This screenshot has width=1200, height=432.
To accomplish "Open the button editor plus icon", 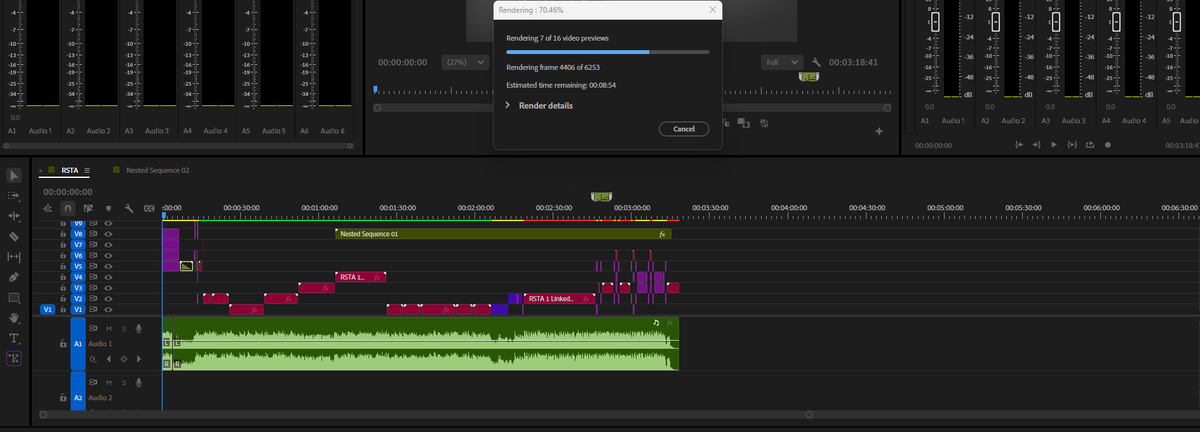I will [x=879, y=132].
